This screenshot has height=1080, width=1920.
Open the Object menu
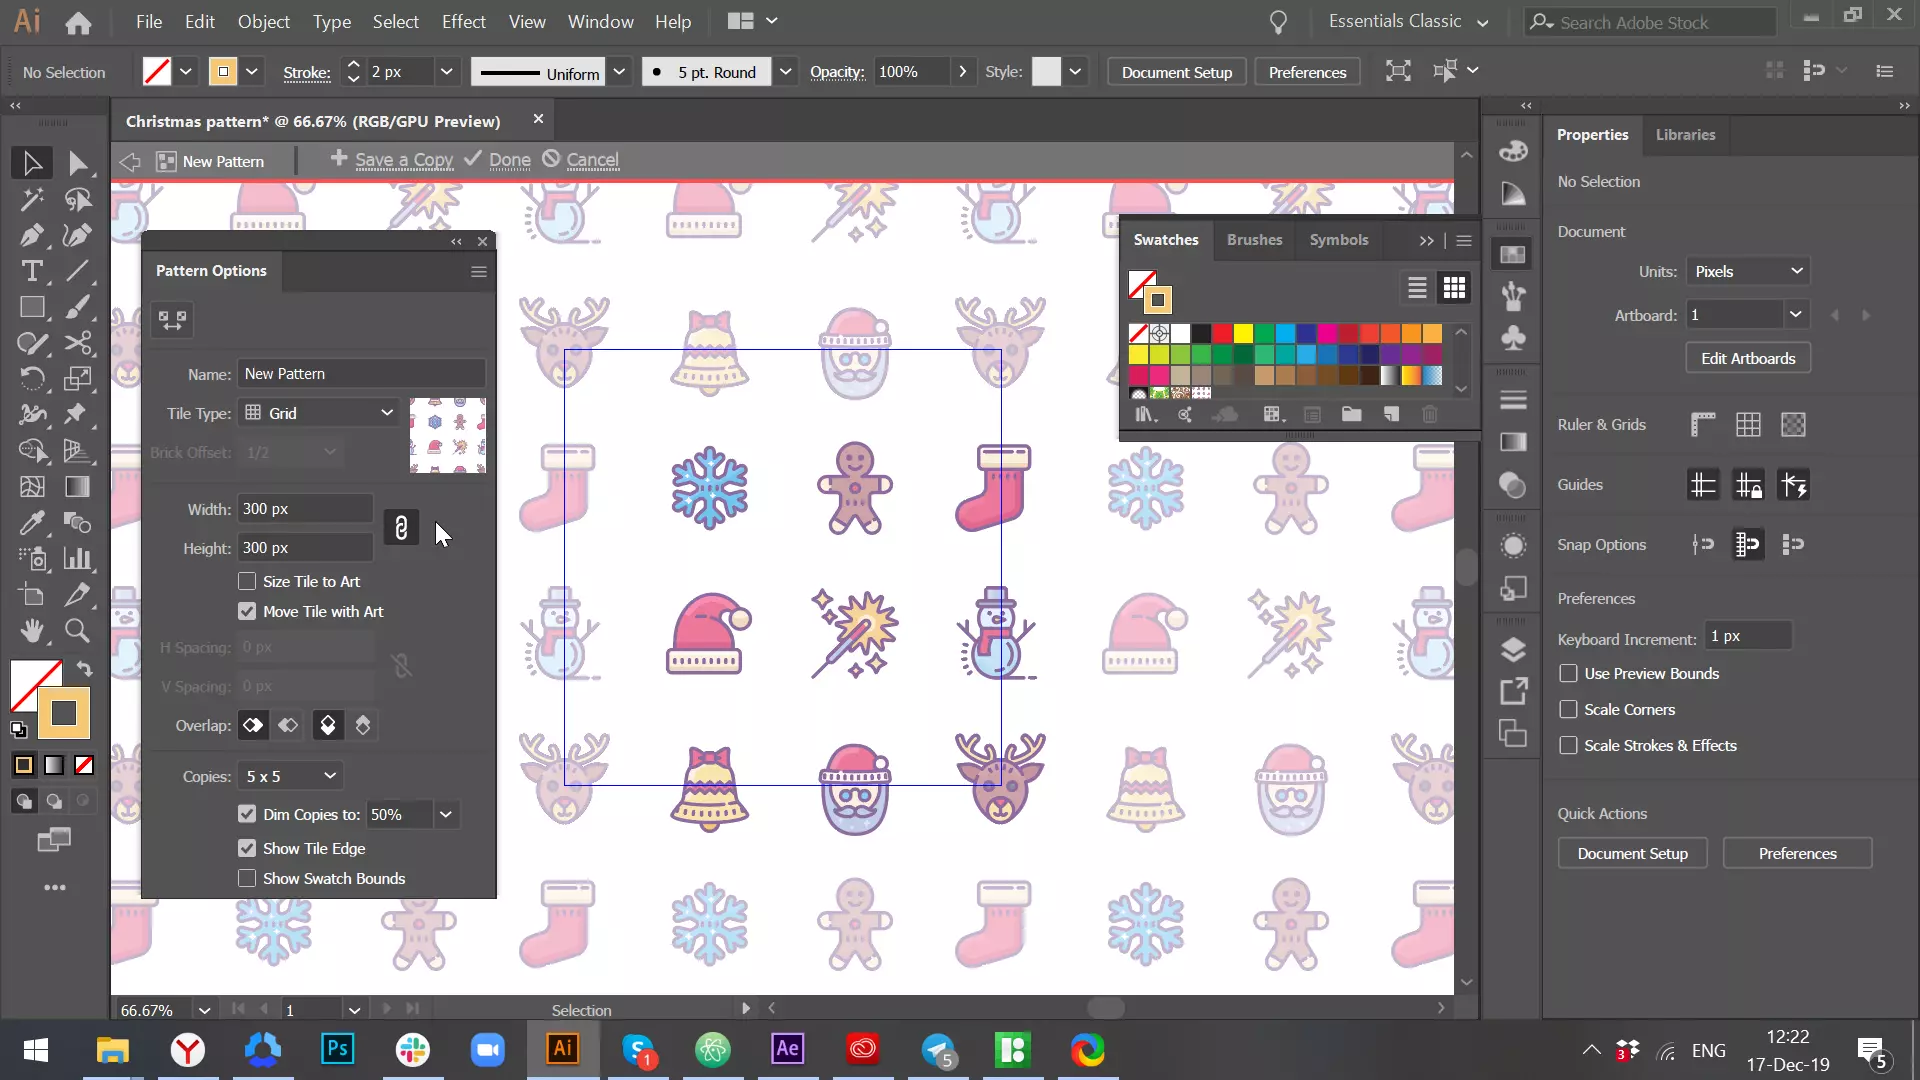coord(263,21)
